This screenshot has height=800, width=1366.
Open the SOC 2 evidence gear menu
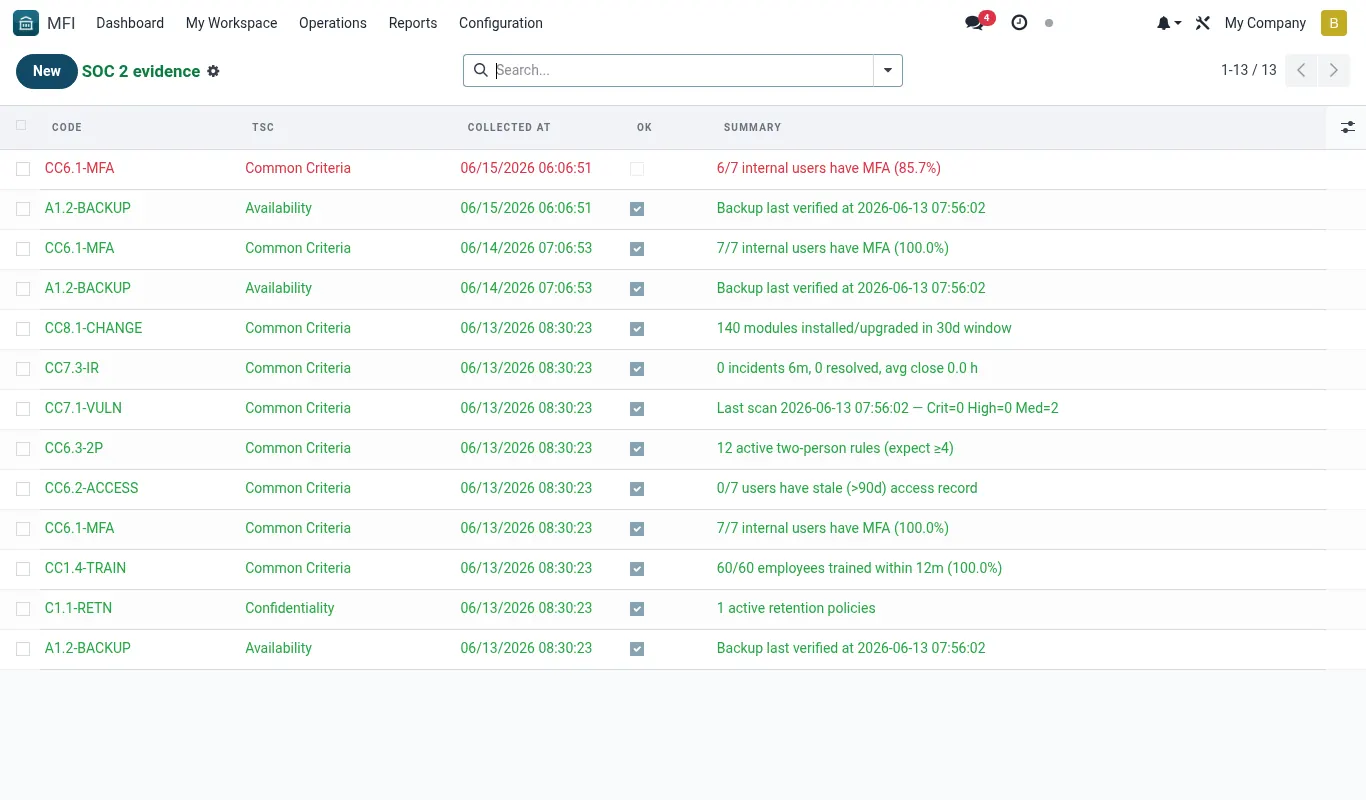pyautogui.click(x=213, y=71)
